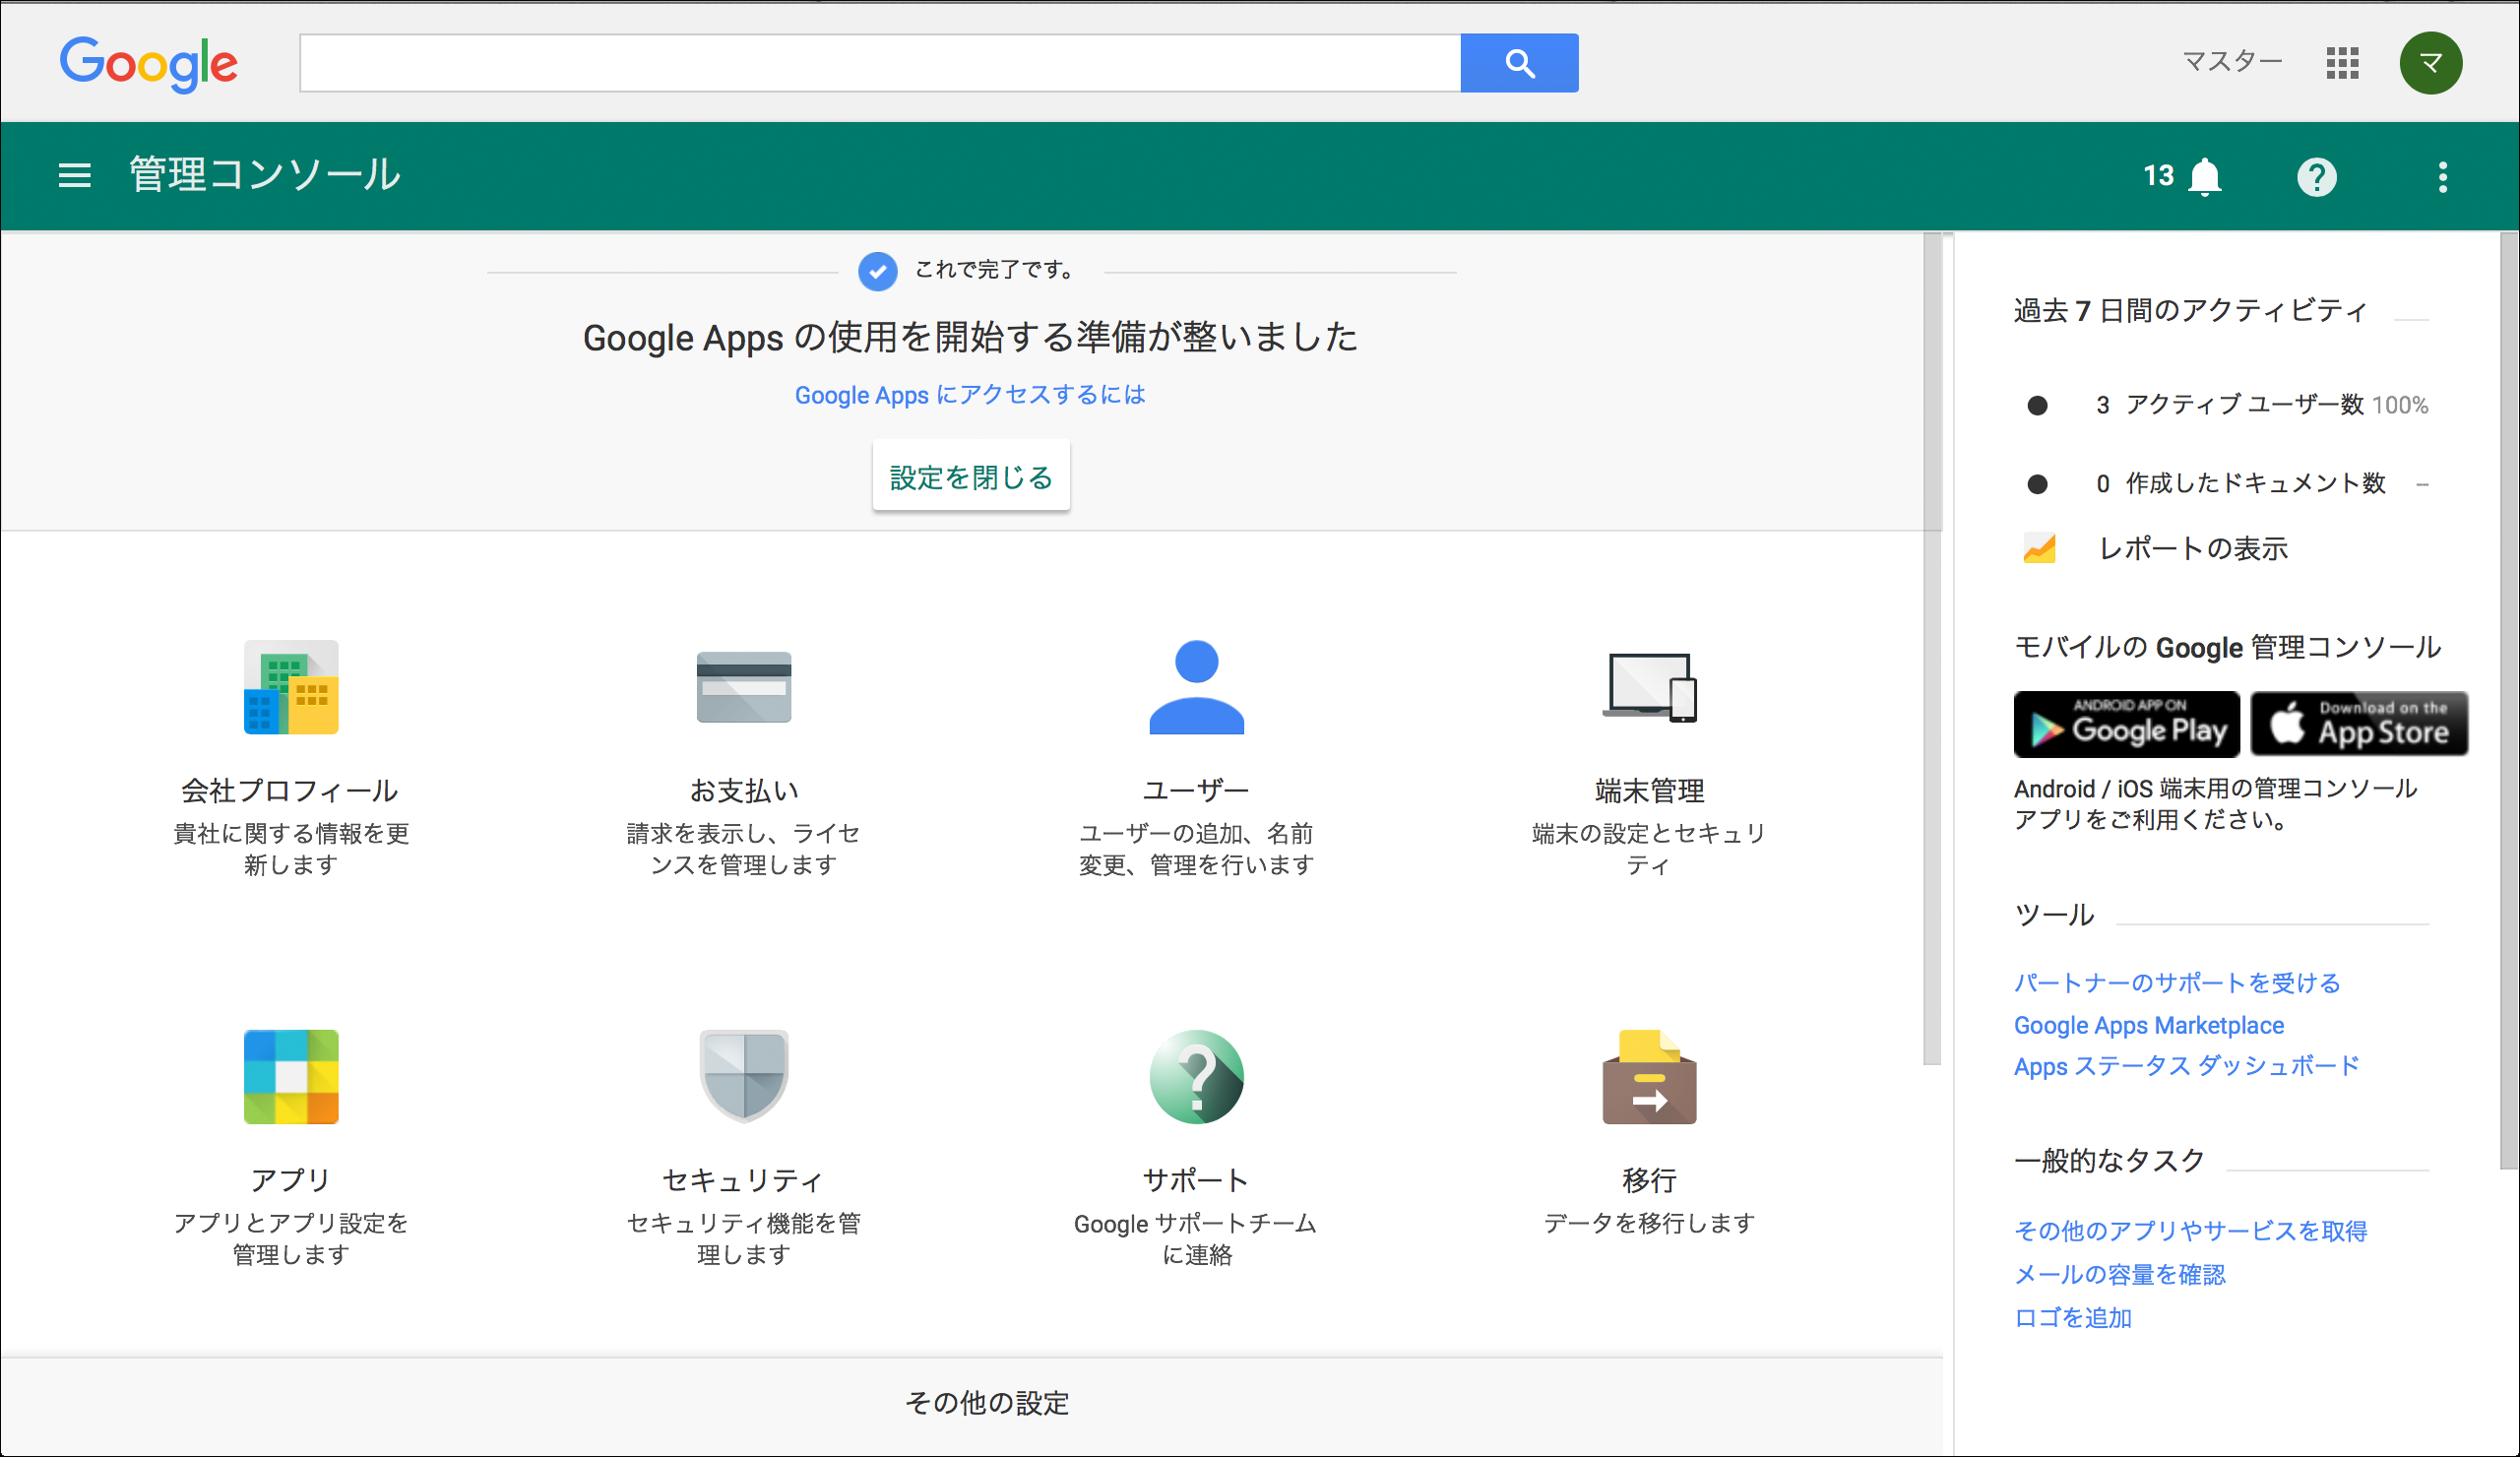Click アプリ title text
Screen dimensions: 2520x1457
pyautogui.click(x=290, y=1180)
